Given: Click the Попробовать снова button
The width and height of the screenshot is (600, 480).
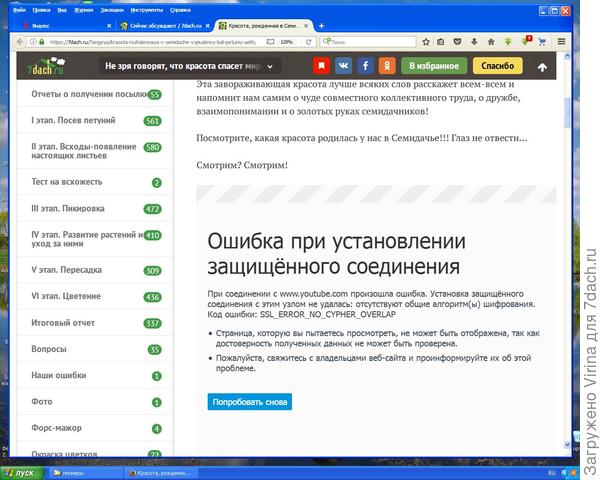Looking at the screenshot, I should [x=249, y=402].
